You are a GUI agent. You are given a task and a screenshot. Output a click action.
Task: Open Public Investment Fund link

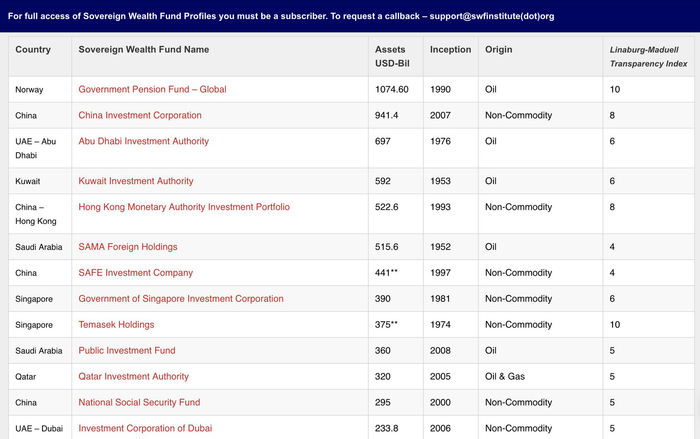coord(127,351)
